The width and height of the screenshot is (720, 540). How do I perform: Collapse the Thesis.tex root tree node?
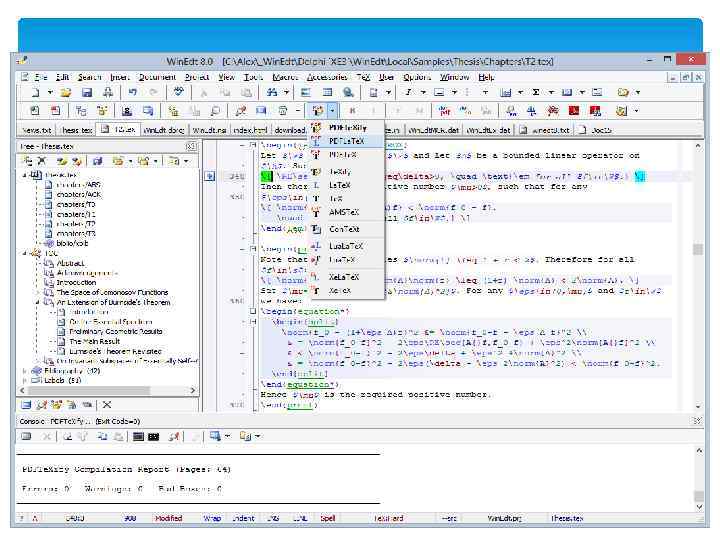pyautogui.click(x=25, y=175)
